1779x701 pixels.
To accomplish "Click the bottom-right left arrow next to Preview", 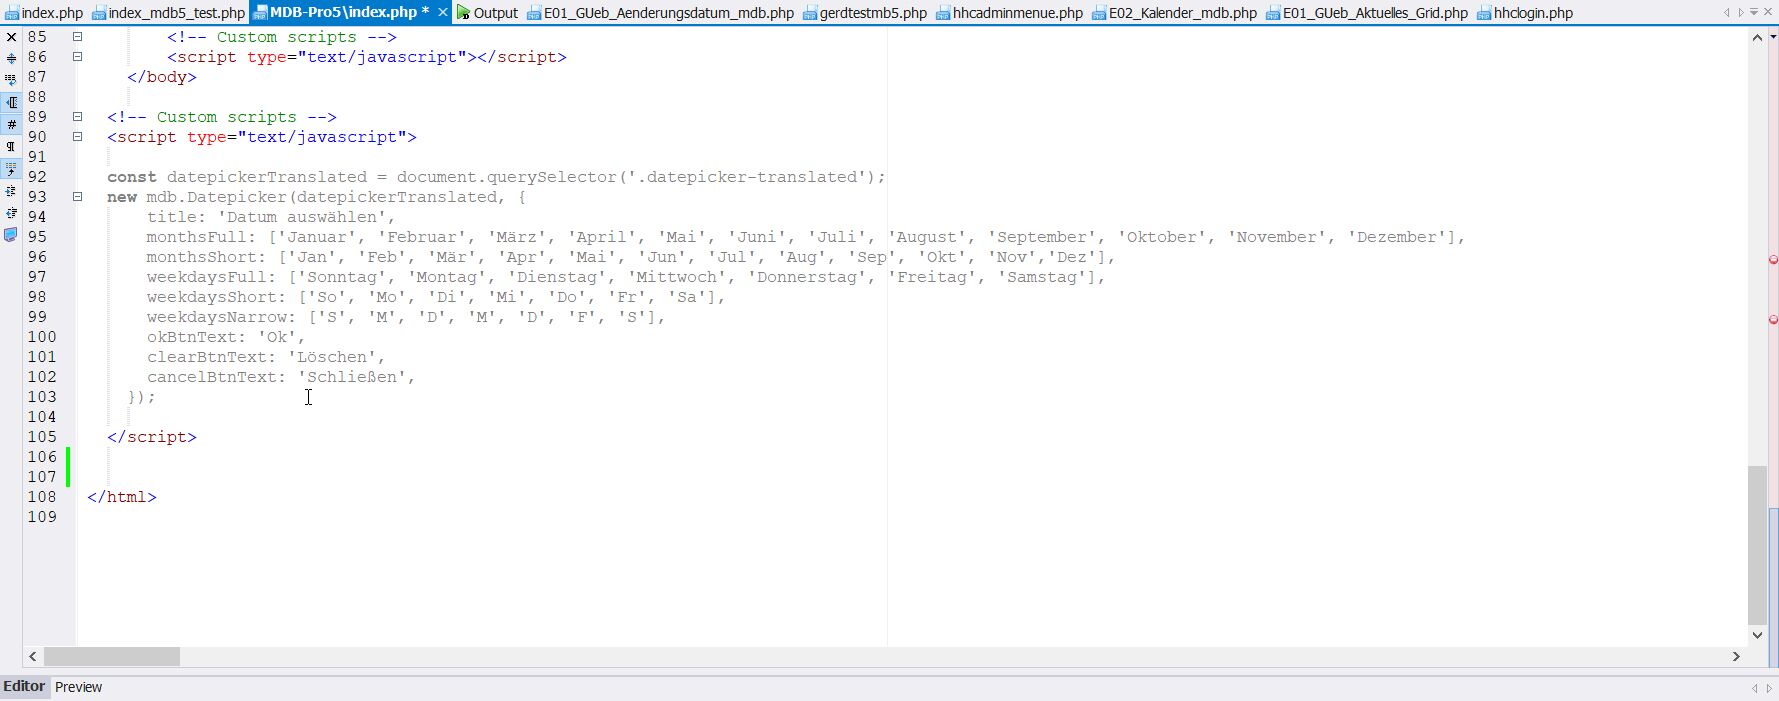I will [x=1754, y=688].
